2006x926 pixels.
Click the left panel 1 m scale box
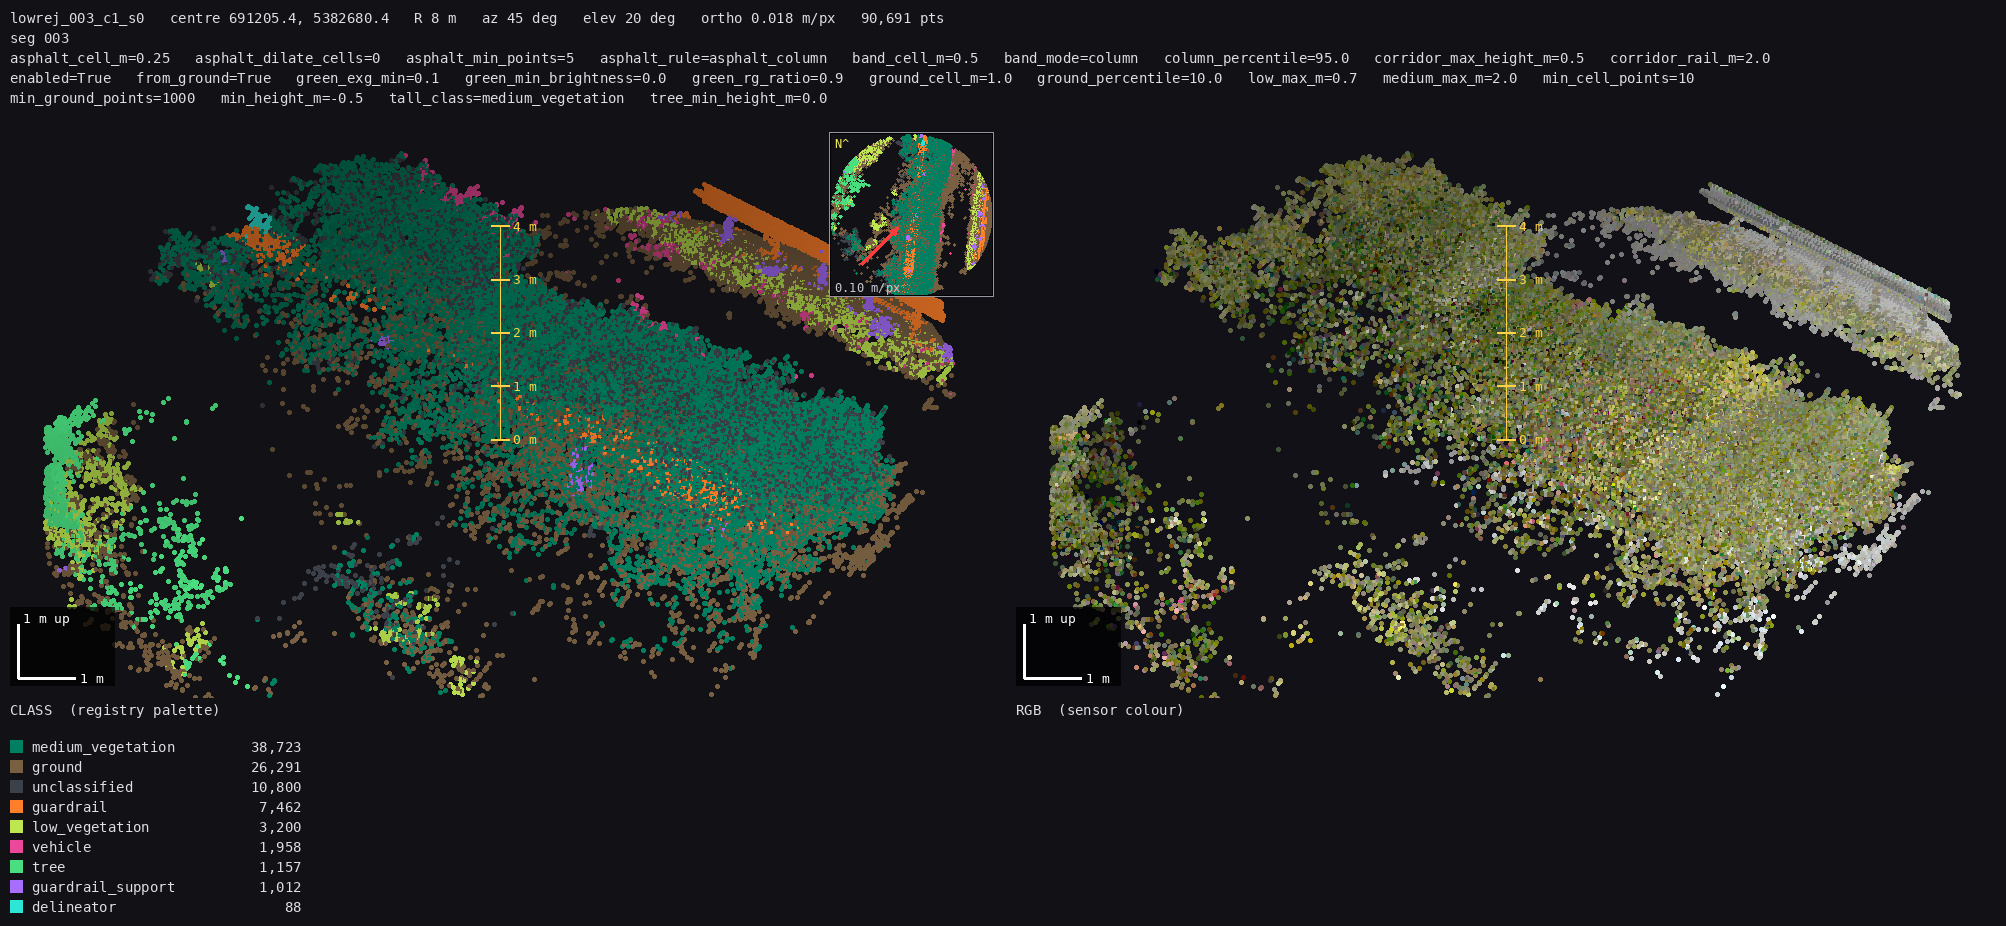(62, 646)
